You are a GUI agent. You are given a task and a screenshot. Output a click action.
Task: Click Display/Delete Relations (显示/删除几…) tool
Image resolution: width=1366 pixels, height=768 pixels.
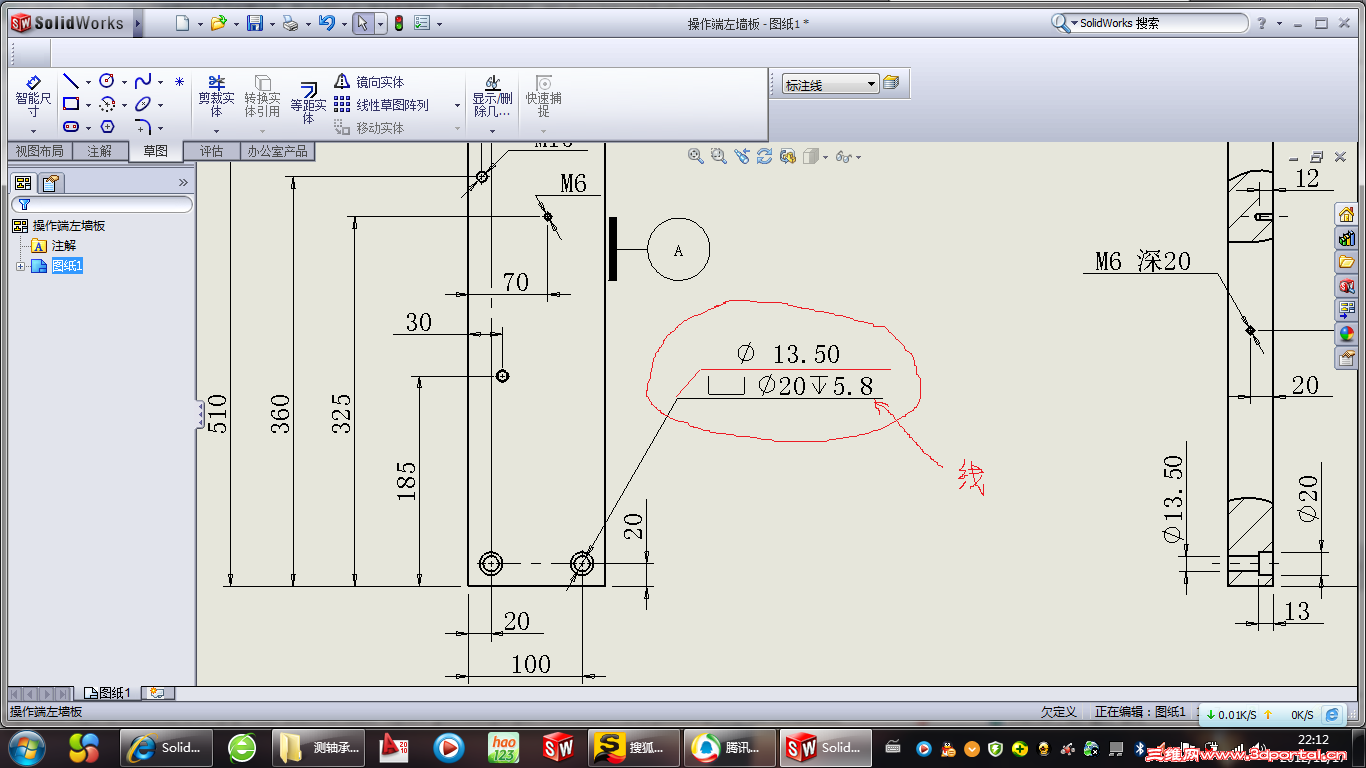pos(492,96)
